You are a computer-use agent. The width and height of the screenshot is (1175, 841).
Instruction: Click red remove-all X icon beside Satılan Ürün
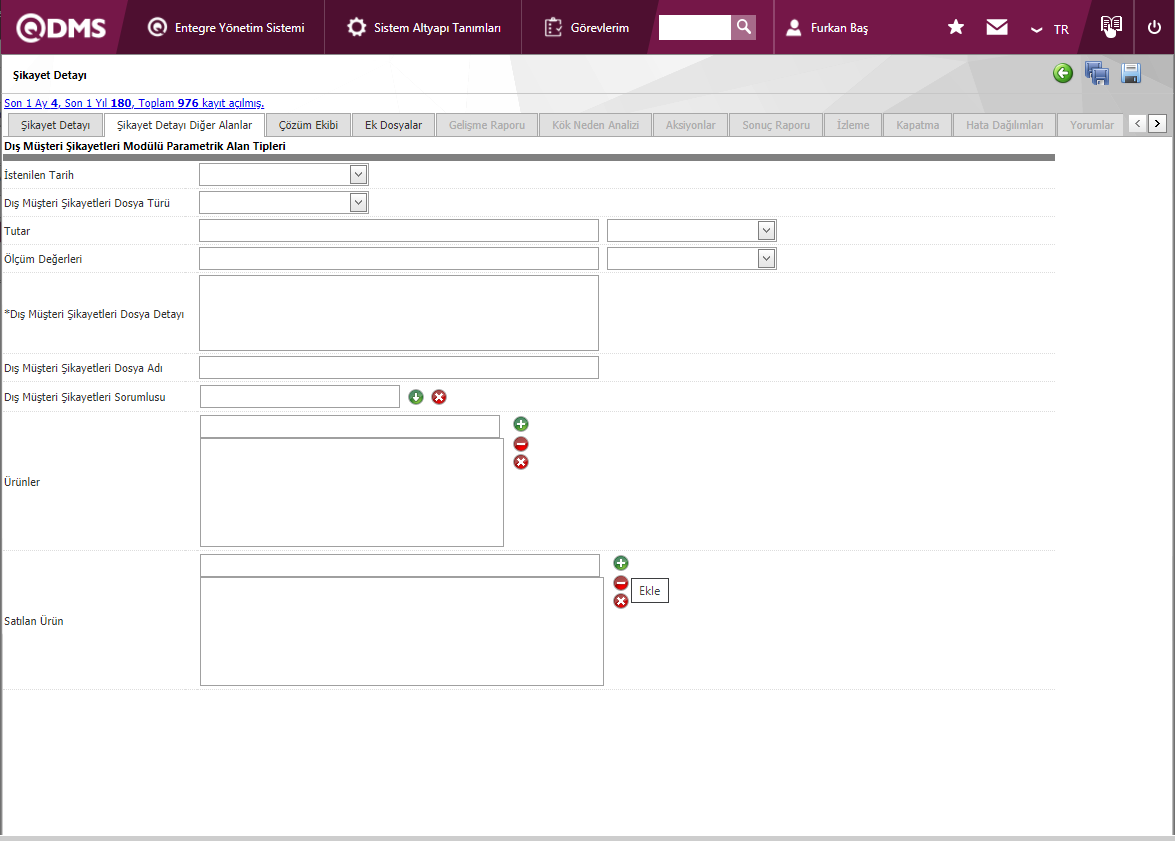point(621,601)
